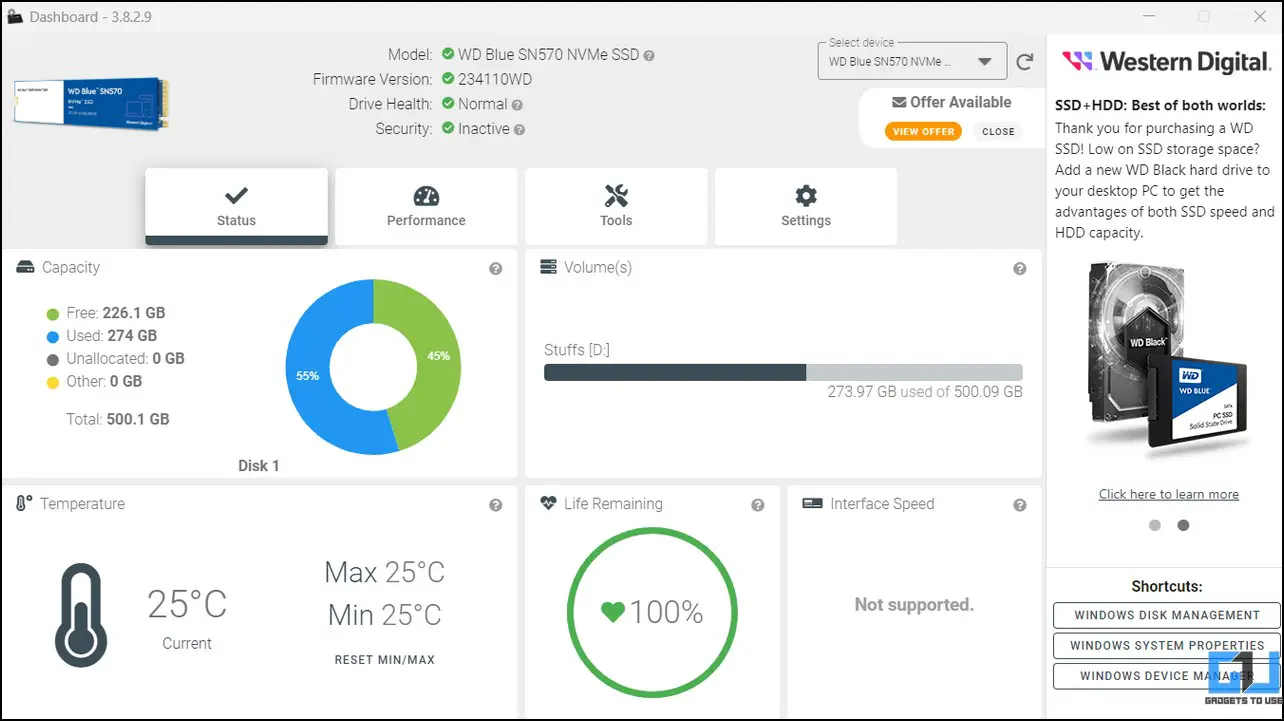
Task: Click the Life Remaining 100% circular gauge
Action: click(x=652, y=612)
